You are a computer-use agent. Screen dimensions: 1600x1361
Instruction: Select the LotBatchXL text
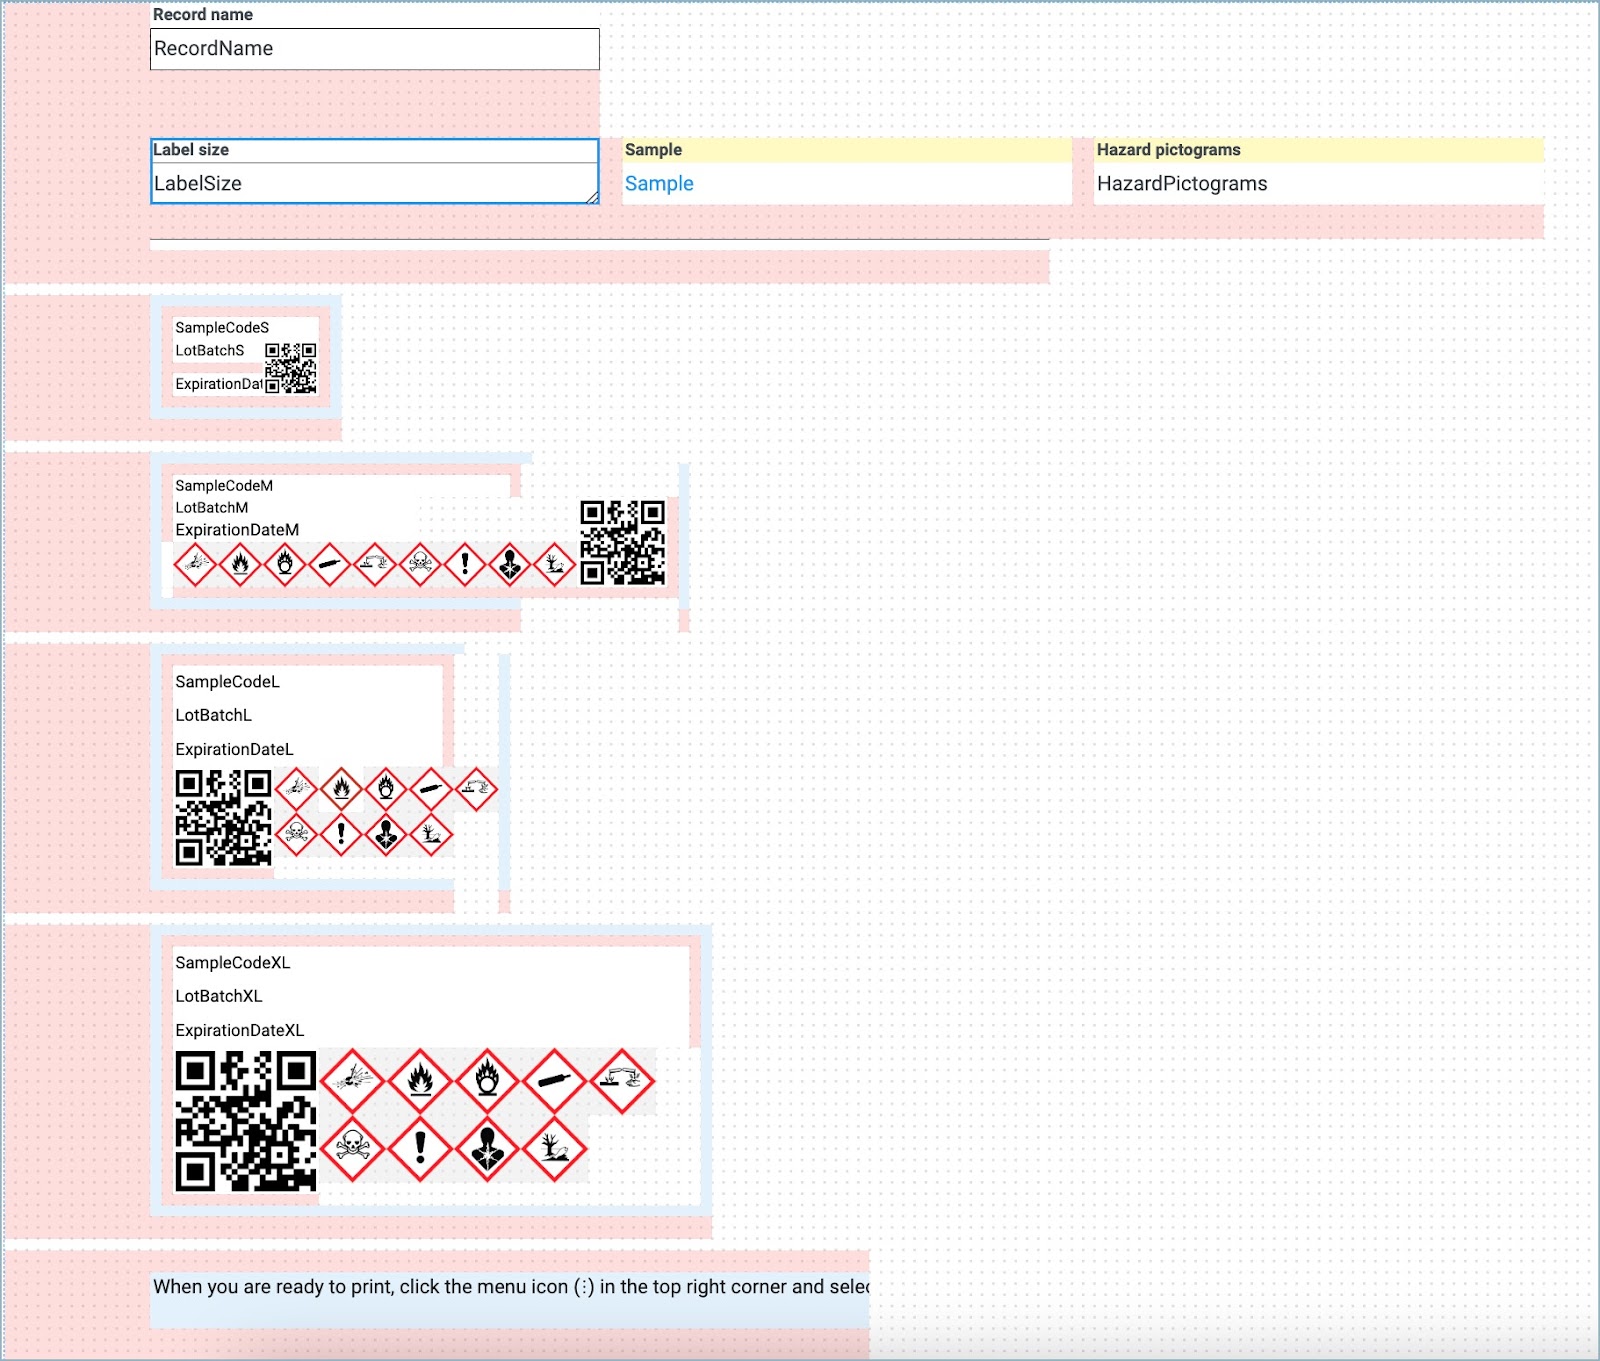219,997
